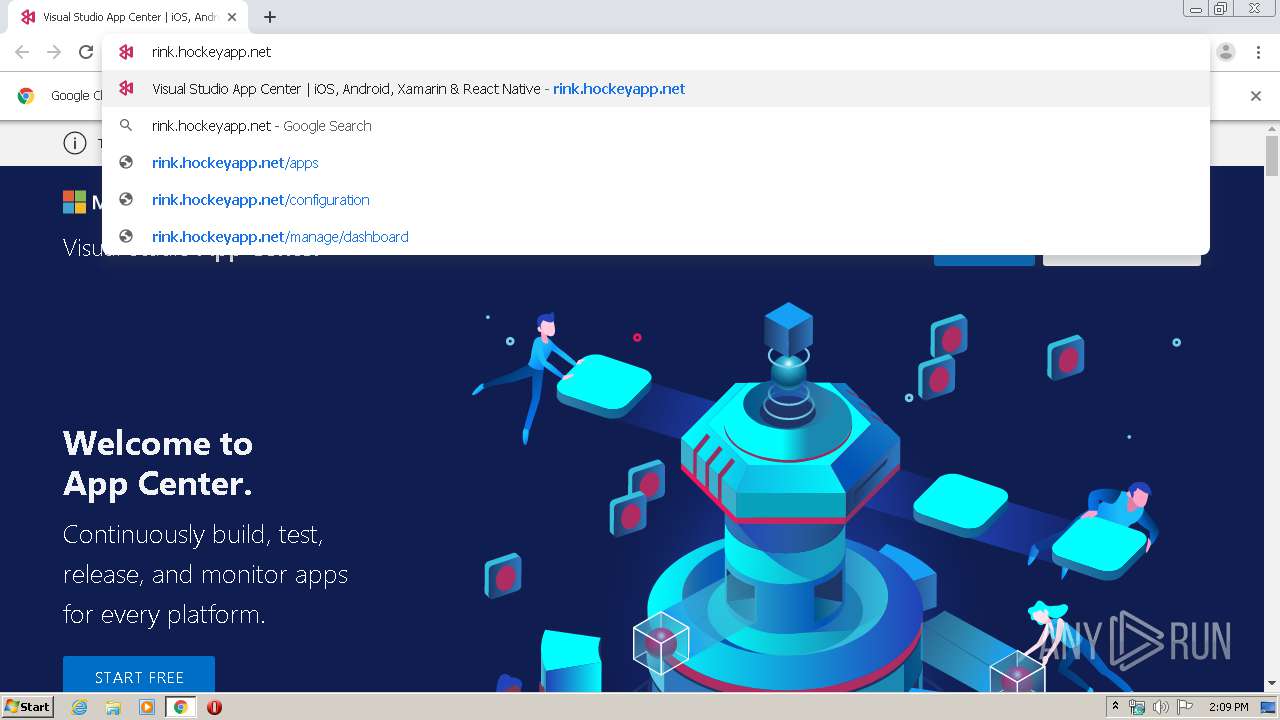The image size is (1280, 720).
Task: Reload the page with the refresh icon
Action: click(86, 52)
